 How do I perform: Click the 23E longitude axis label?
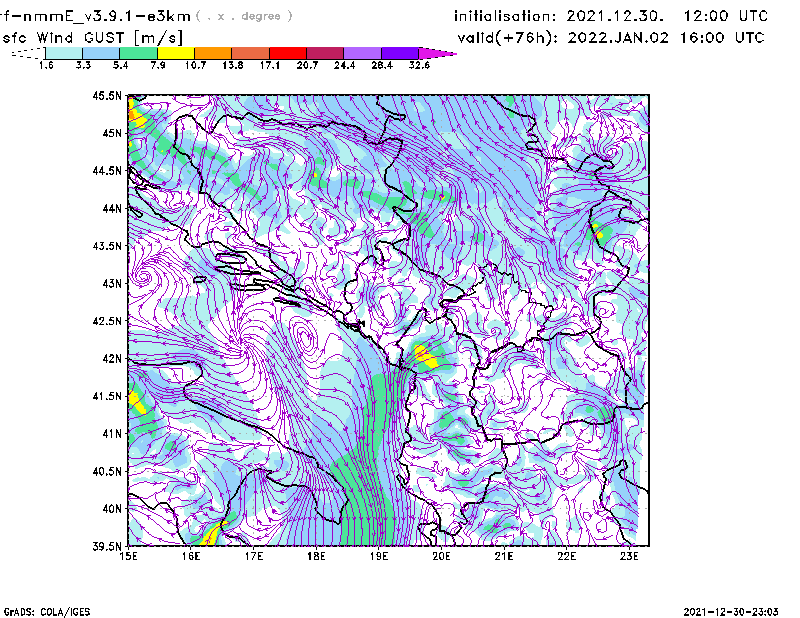(630, 556)
